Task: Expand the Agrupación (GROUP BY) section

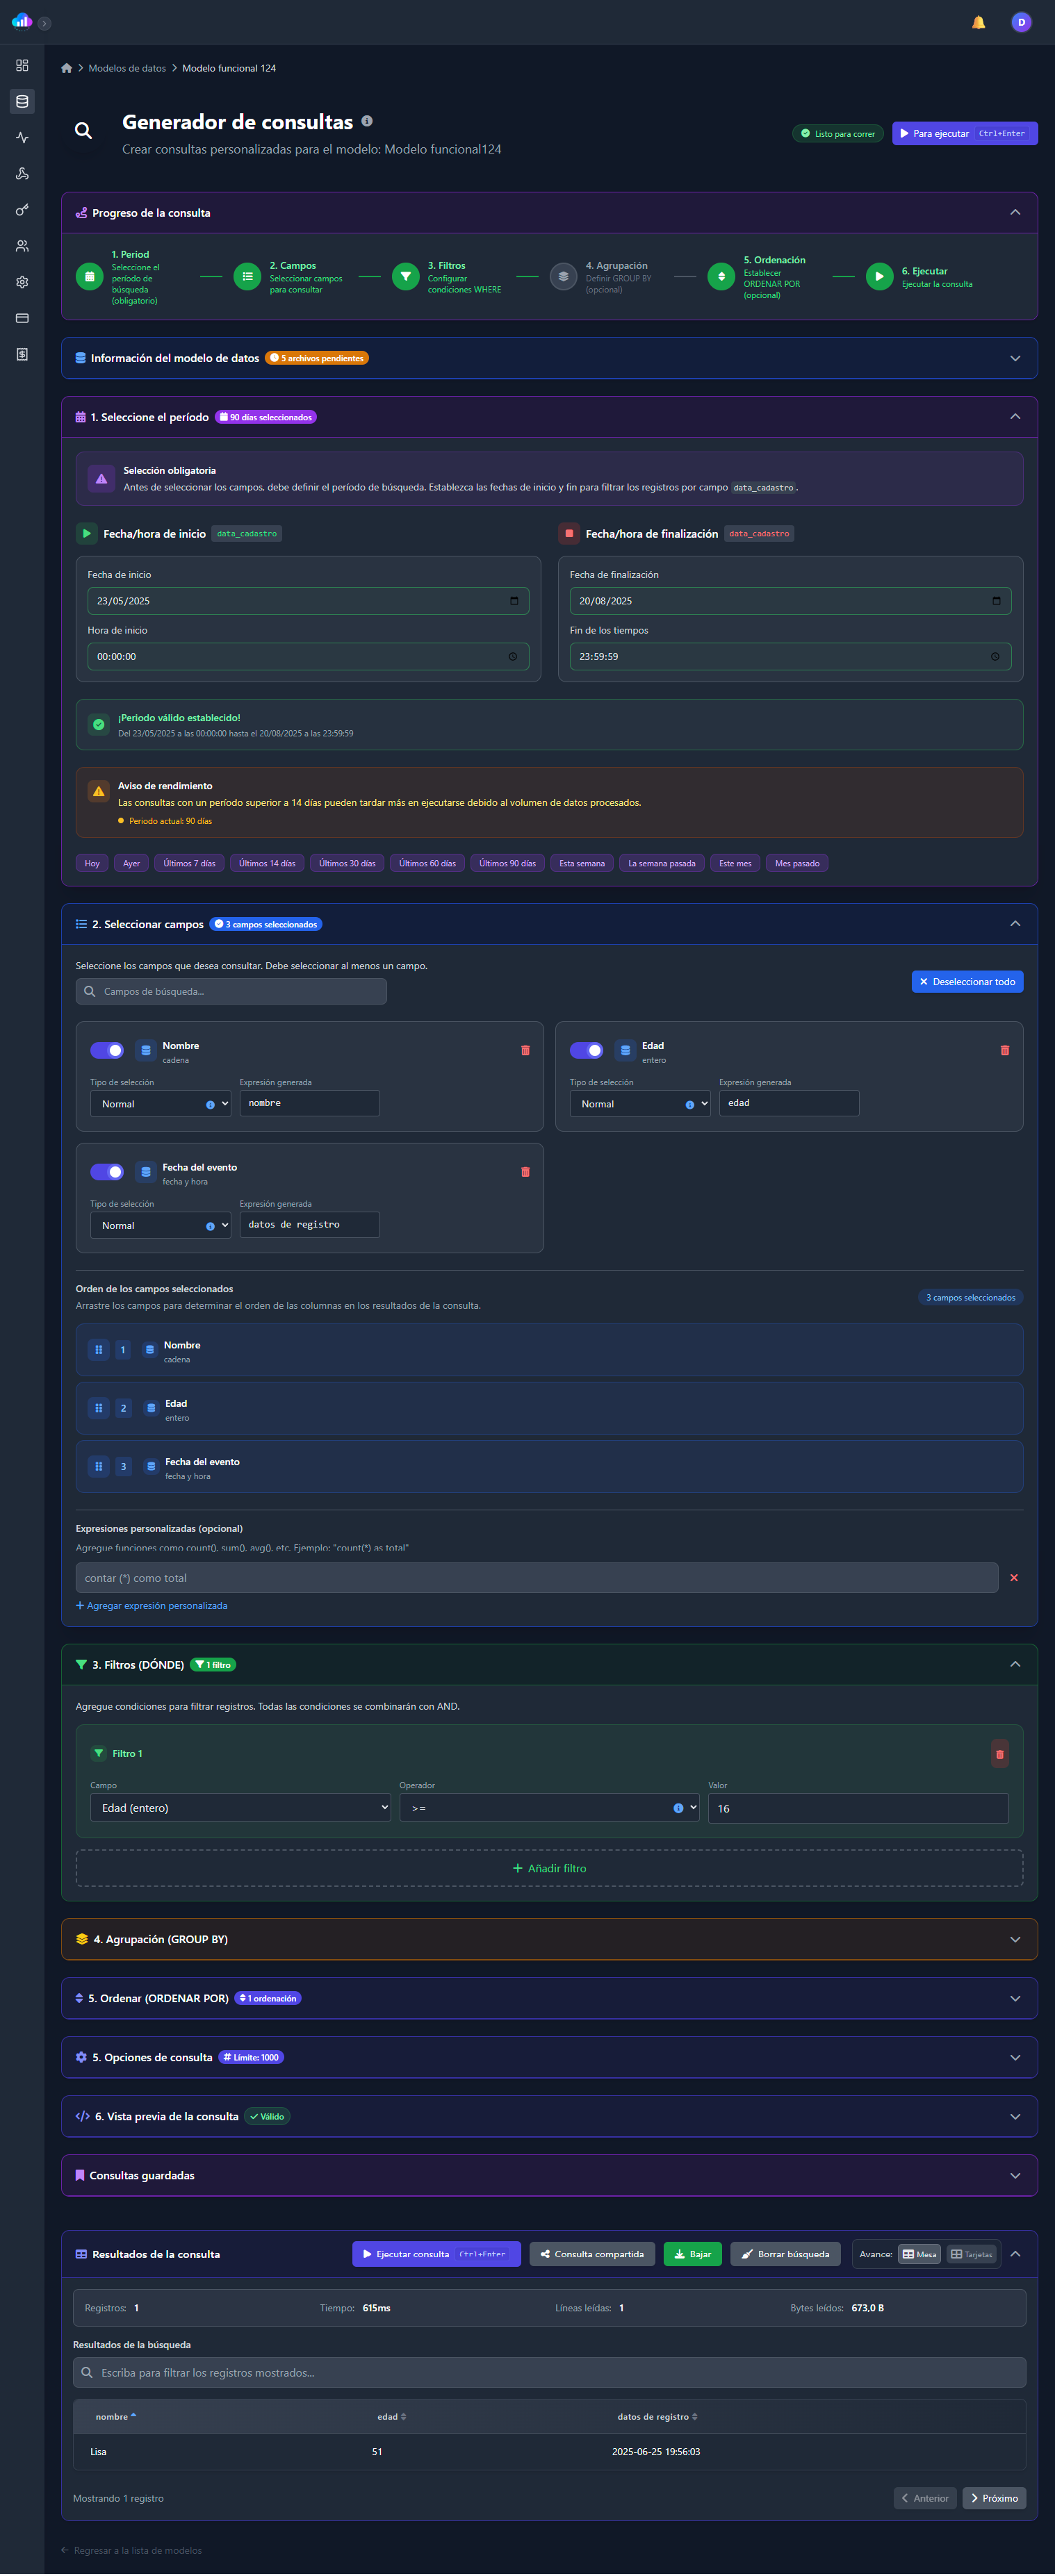Action: click(x=549, y=1938)
